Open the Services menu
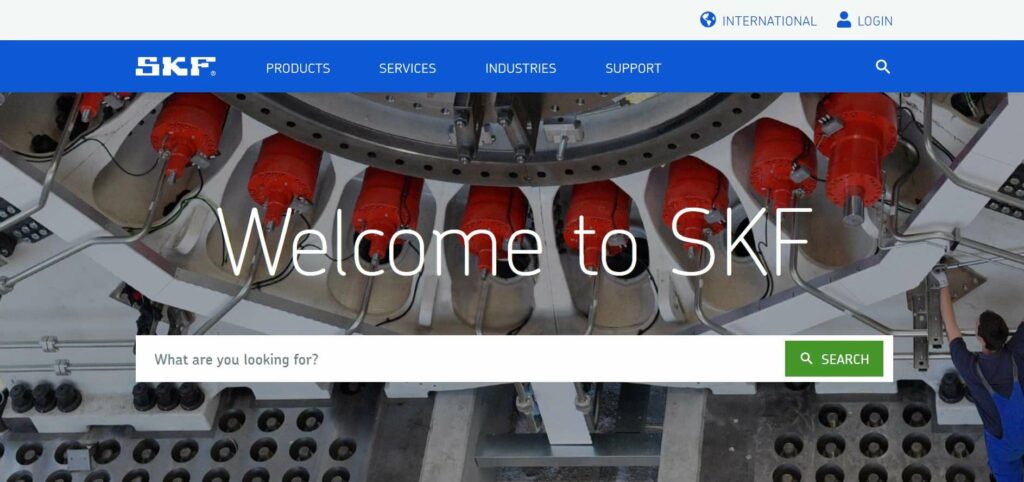Image resolution: width=1024 pixels, height=482 pixels. pyautogui.click(x=408, y=68)
